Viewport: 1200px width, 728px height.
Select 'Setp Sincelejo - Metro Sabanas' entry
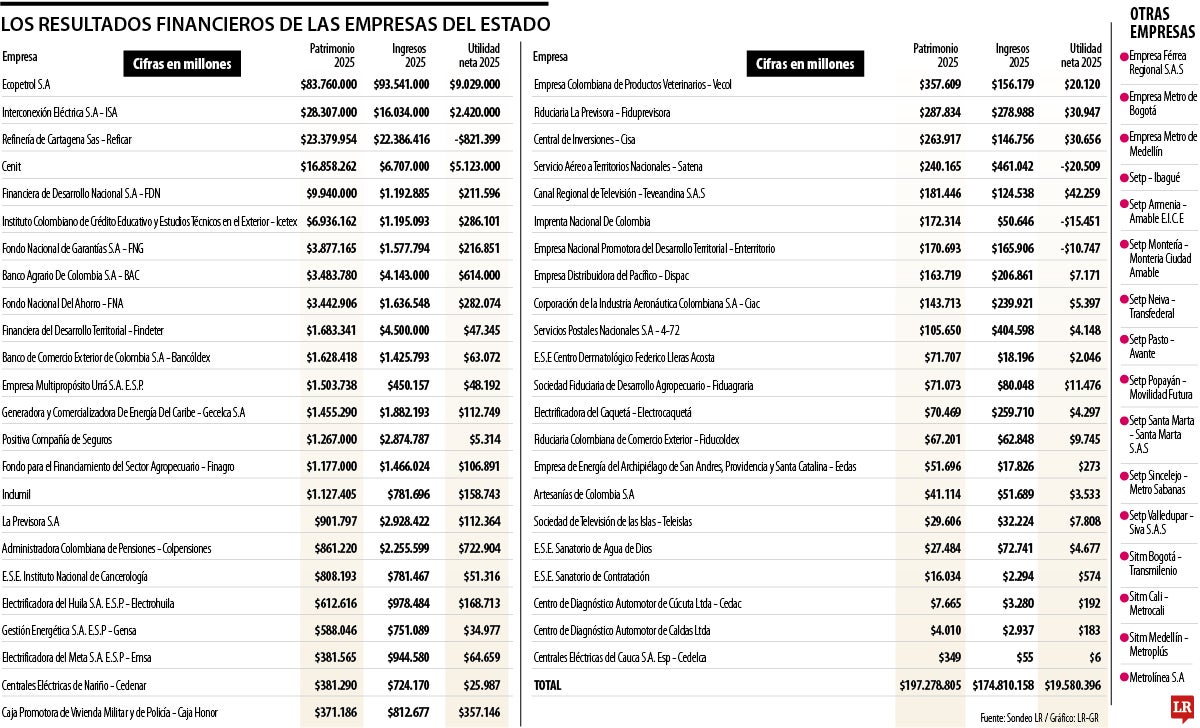[1158, 482]
